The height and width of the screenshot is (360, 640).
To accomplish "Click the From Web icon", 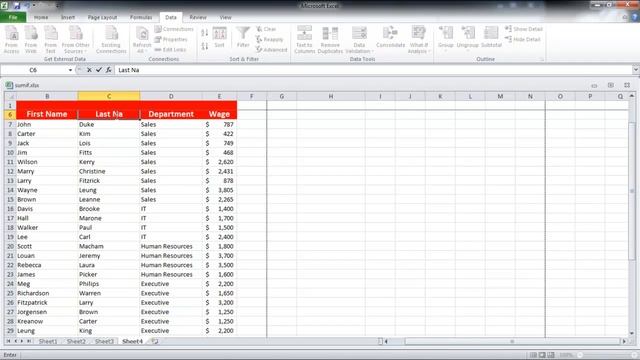I will tap(31, 39).
